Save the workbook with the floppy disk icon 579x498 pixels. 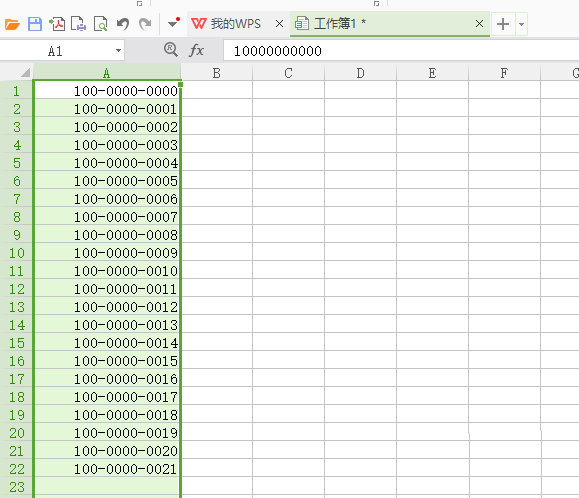pyautogui.click(x=35, y=24)
